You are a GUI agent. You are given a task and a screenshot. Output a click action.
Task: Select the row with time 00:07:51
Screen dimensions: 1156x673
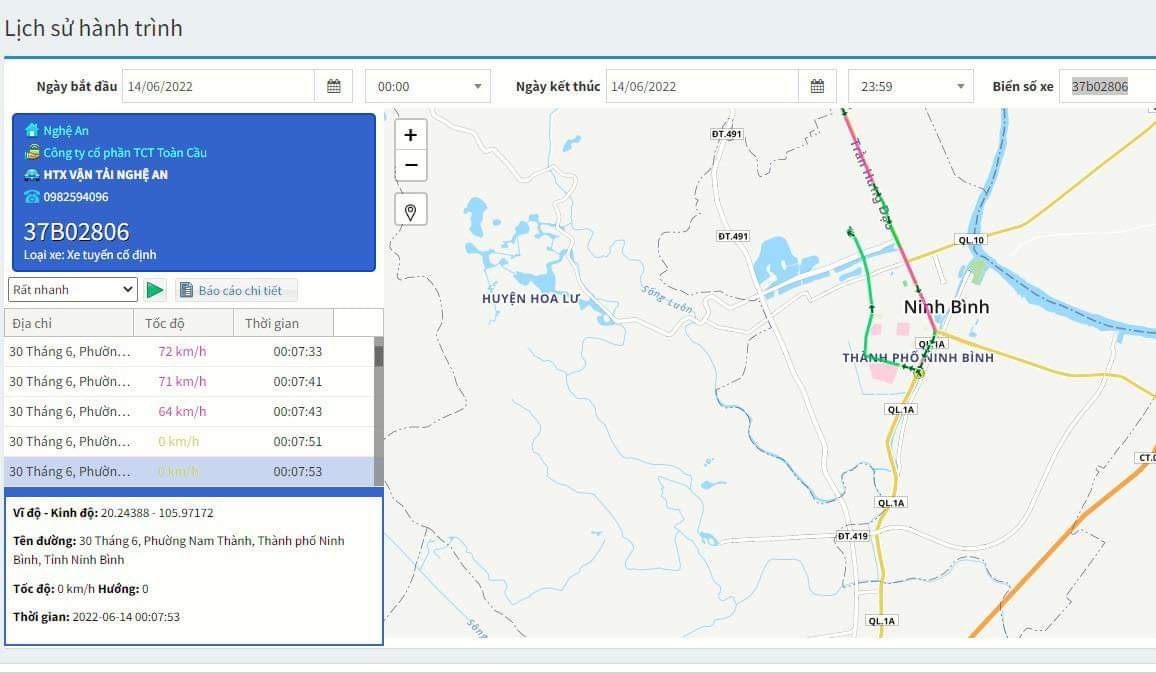point(189,442)
